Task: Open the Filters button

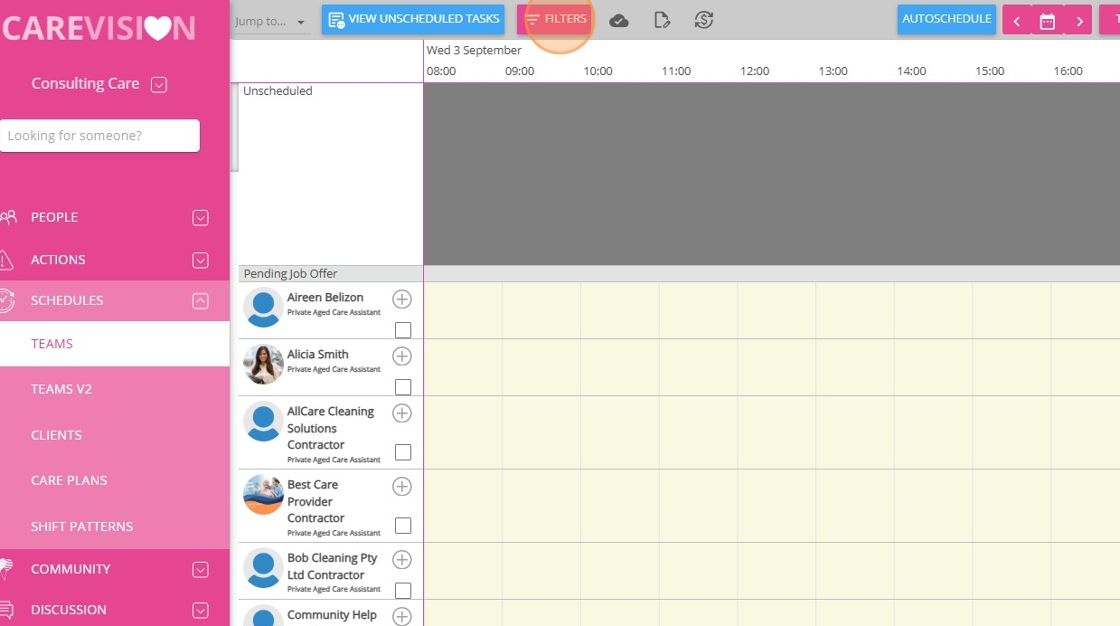Action: tap(555, 19)
